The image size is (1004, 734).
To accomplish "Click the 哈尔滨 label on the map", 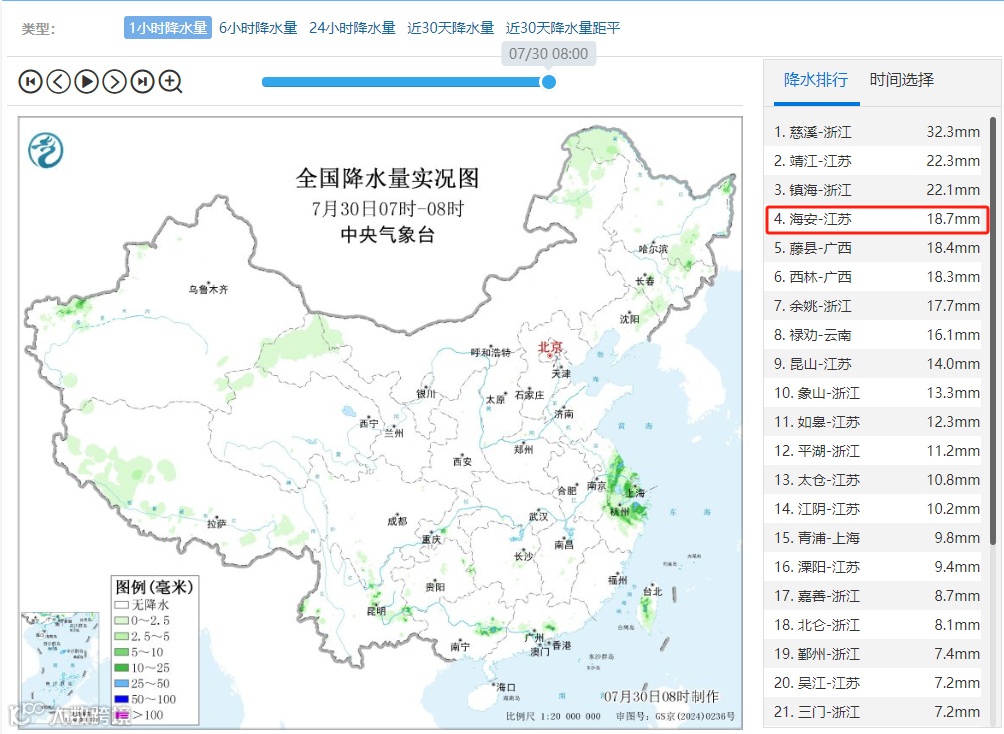I will tap(653, 249).
